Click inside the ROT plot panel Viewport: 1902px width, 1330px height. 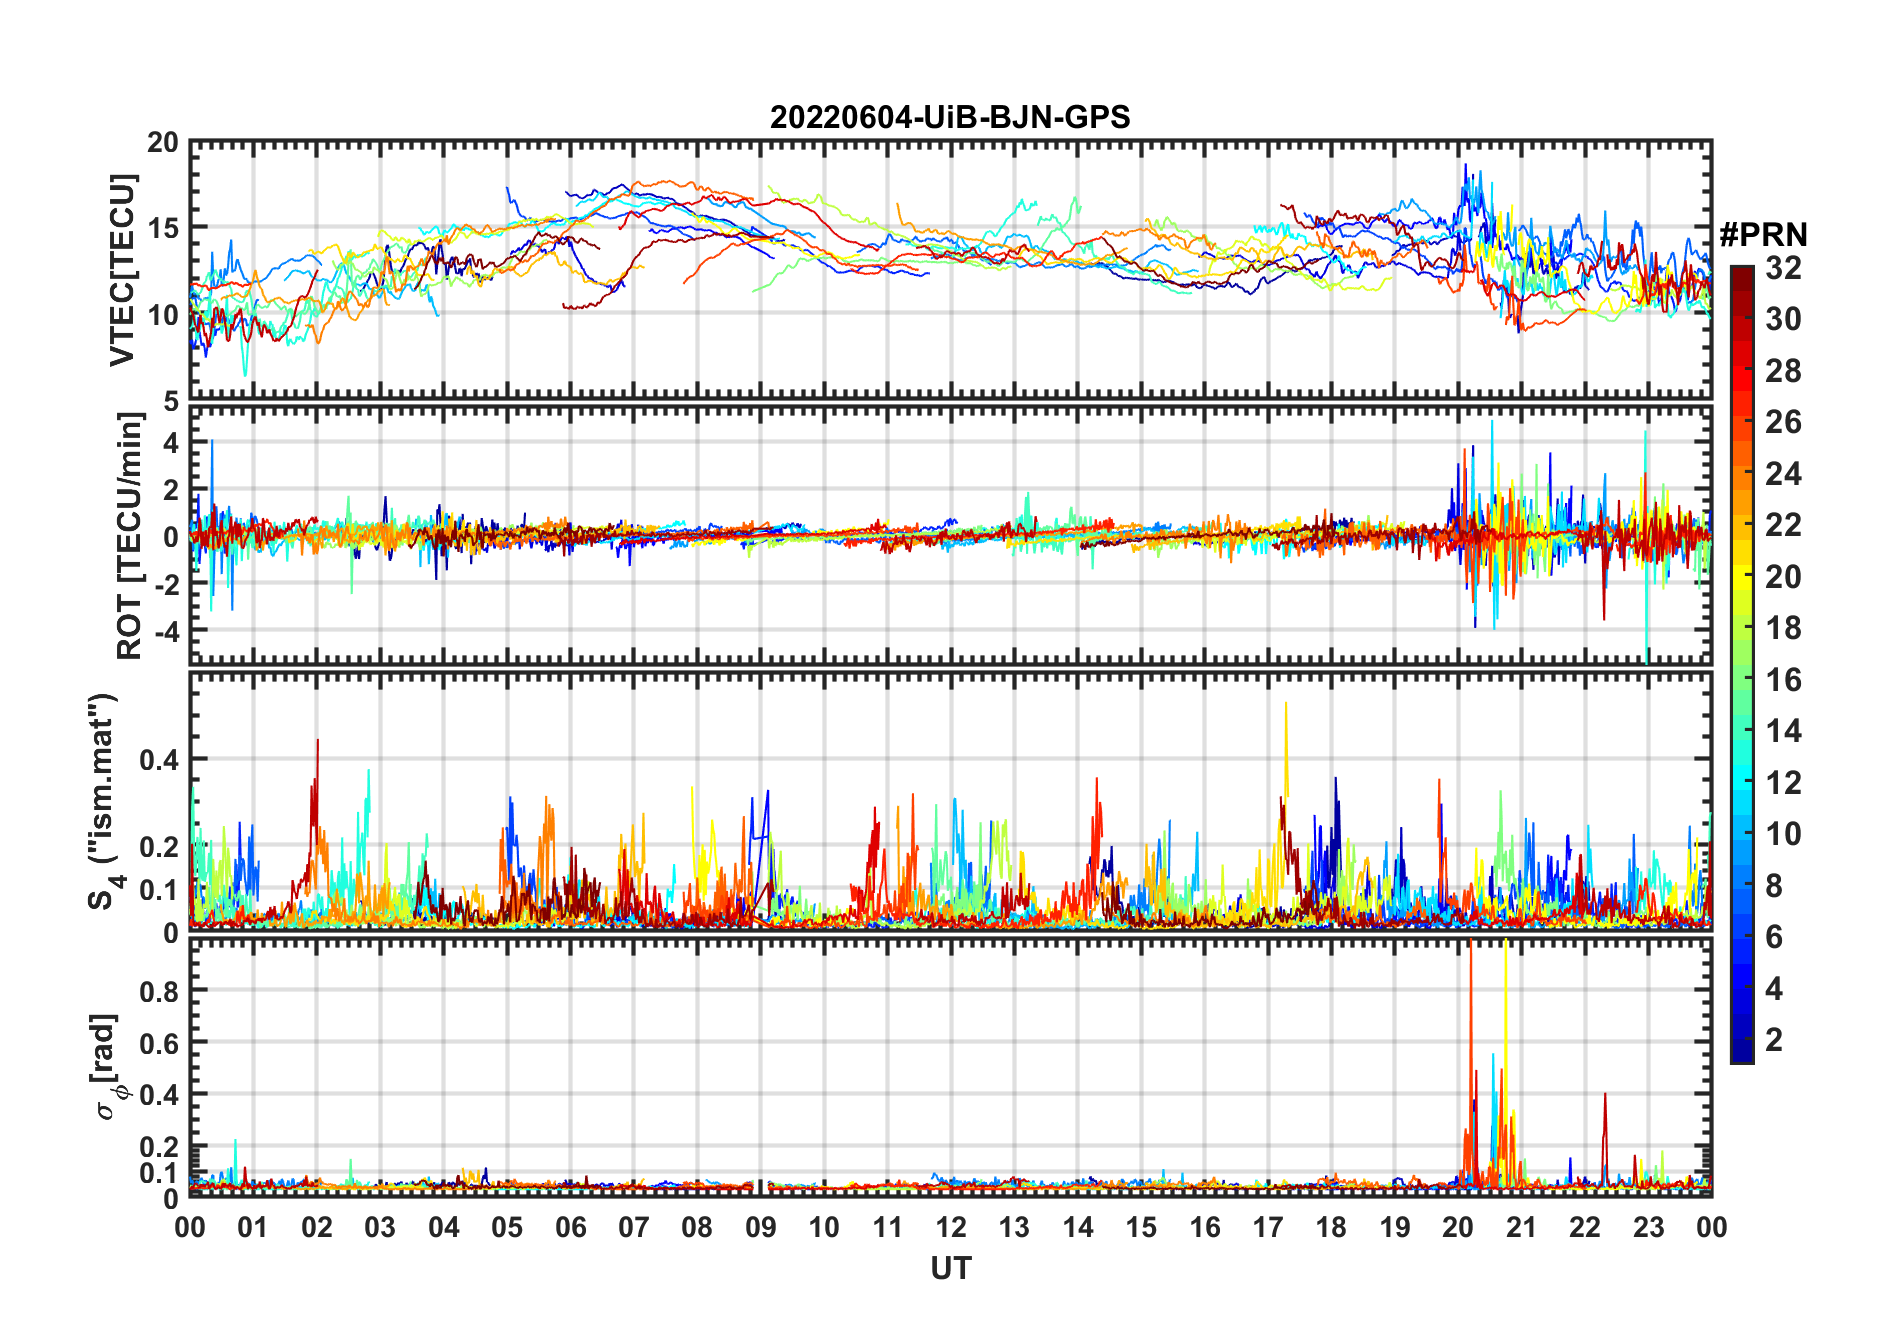point(951,533)
